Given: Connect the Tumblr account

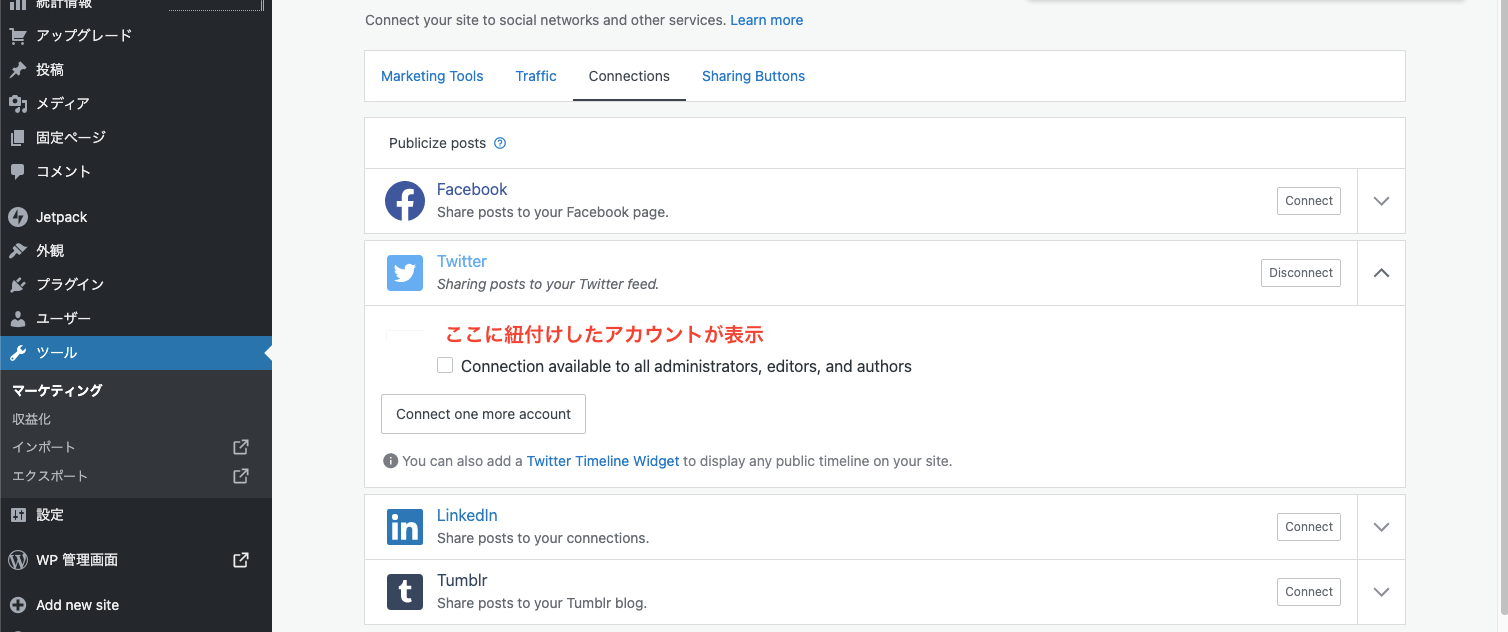Looking at the screenshot, I should pyautogui.click(x=1309, y=592).
